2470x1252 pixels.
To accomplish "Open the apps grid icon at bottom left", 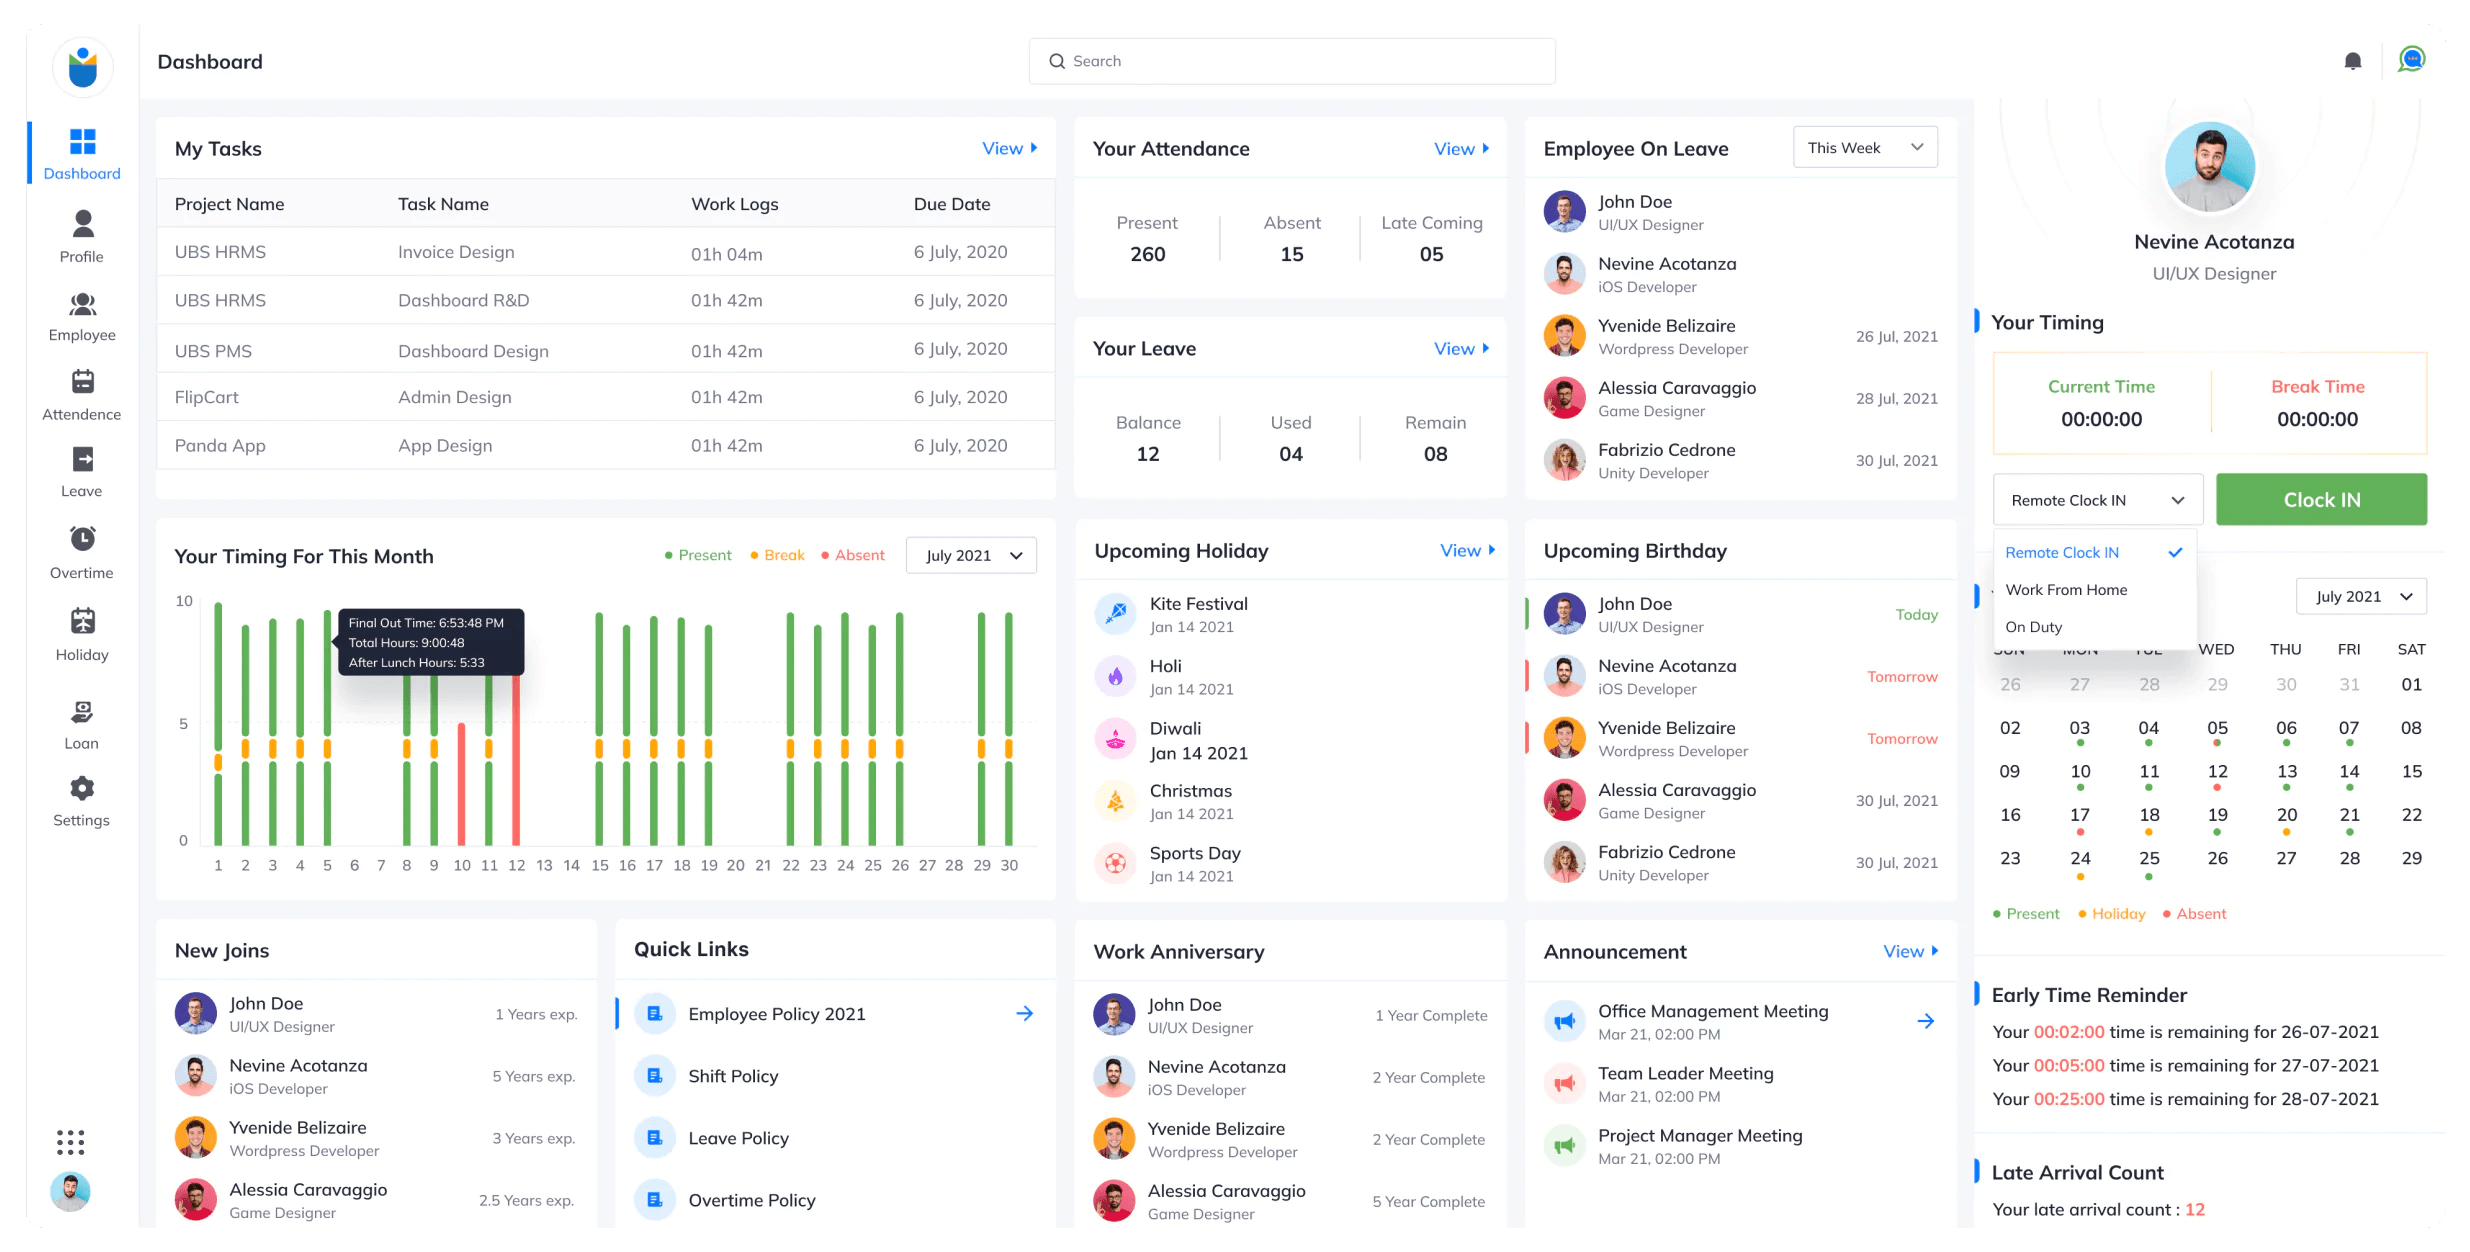I will coord(70,1142).
